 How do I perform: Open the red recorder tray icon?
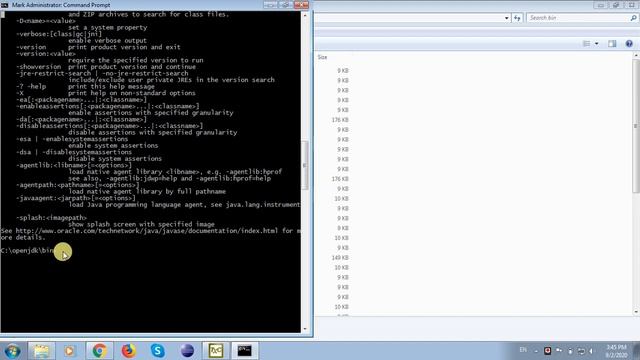point(547,351)
